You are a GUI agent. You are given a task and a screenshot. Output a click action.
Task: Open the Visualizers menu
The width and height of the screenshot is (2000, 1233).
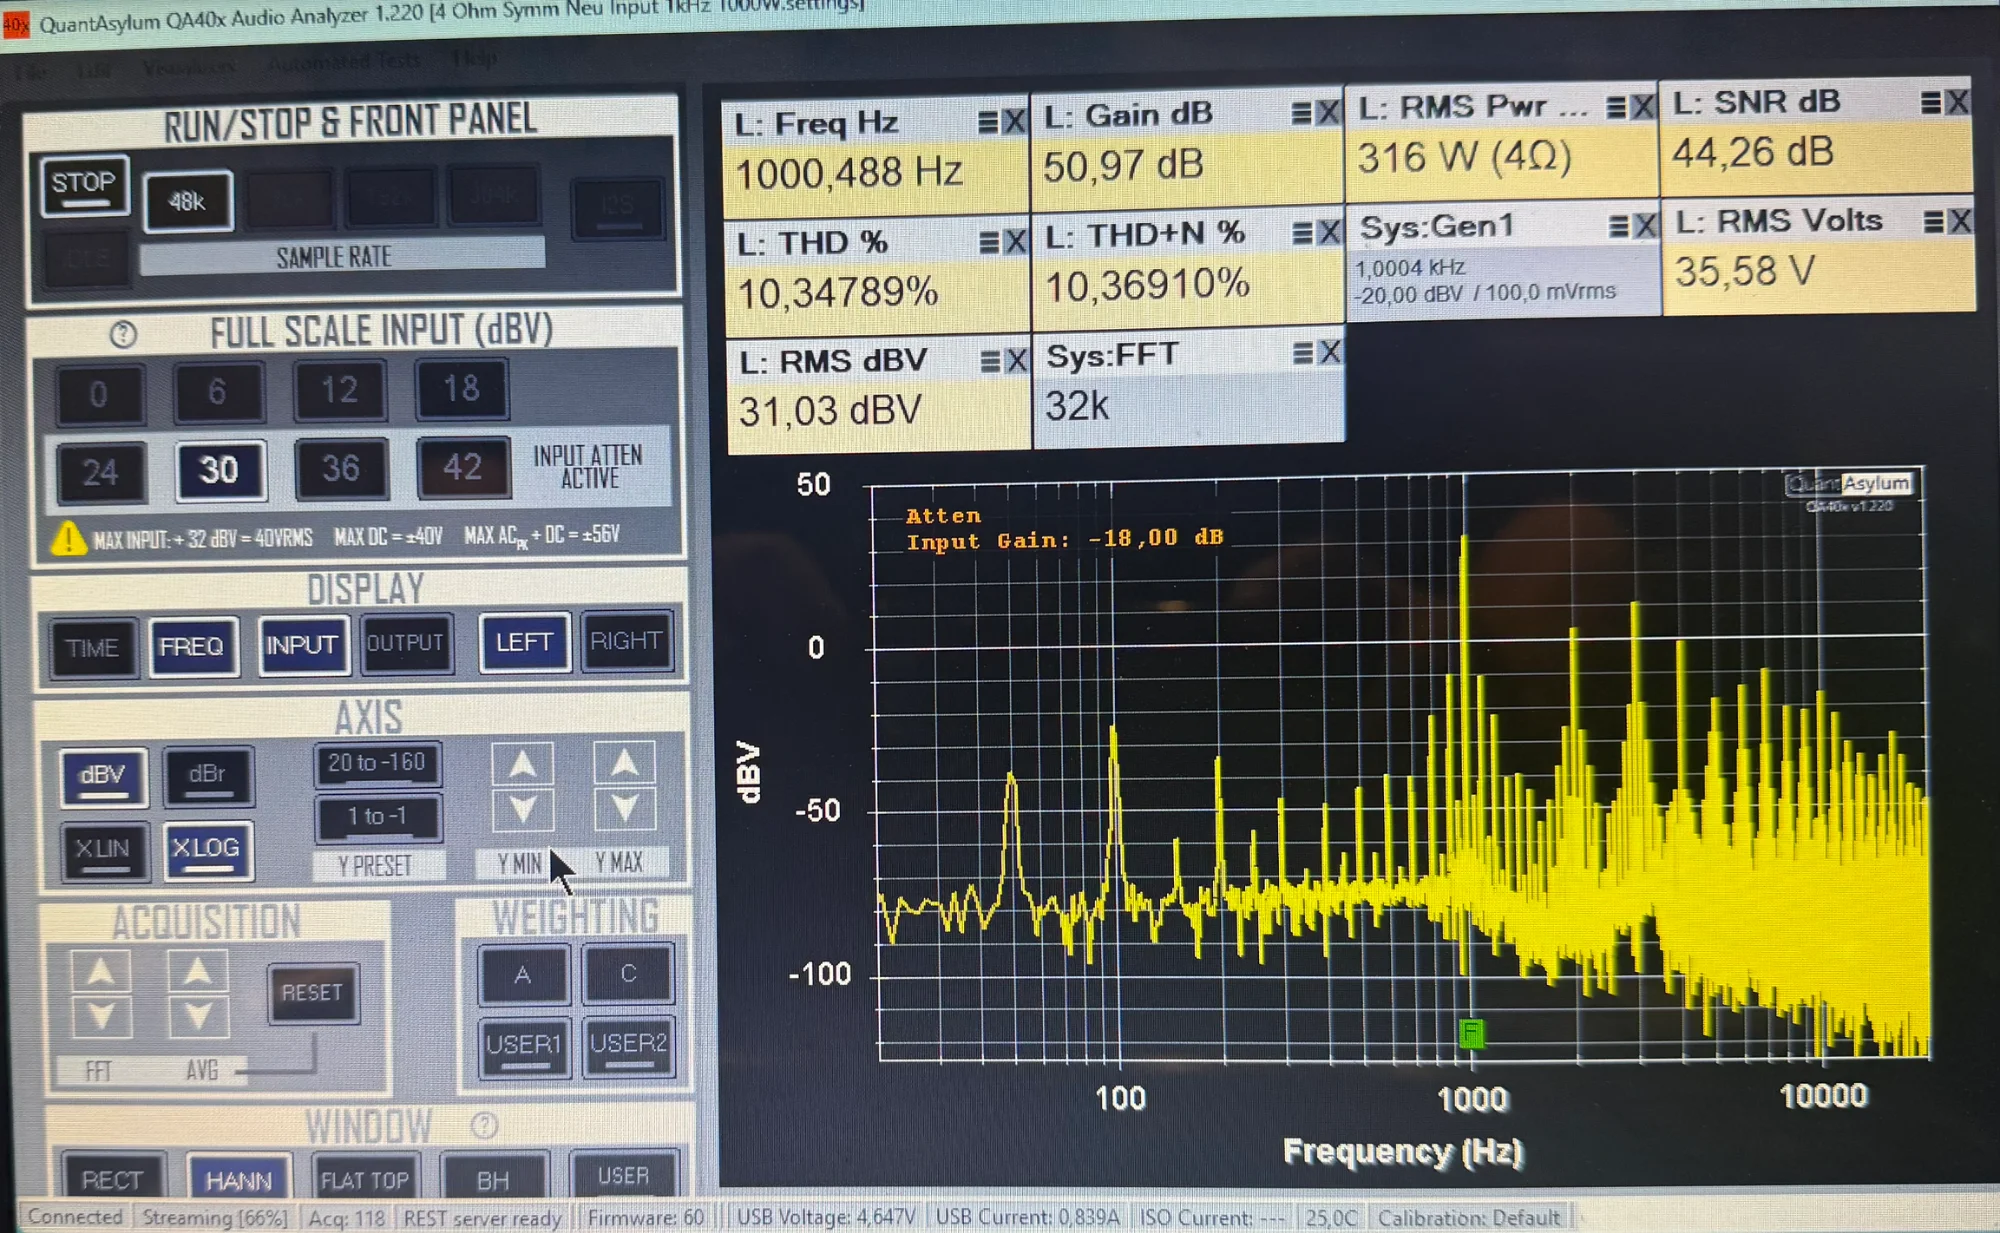pos(189,68)
